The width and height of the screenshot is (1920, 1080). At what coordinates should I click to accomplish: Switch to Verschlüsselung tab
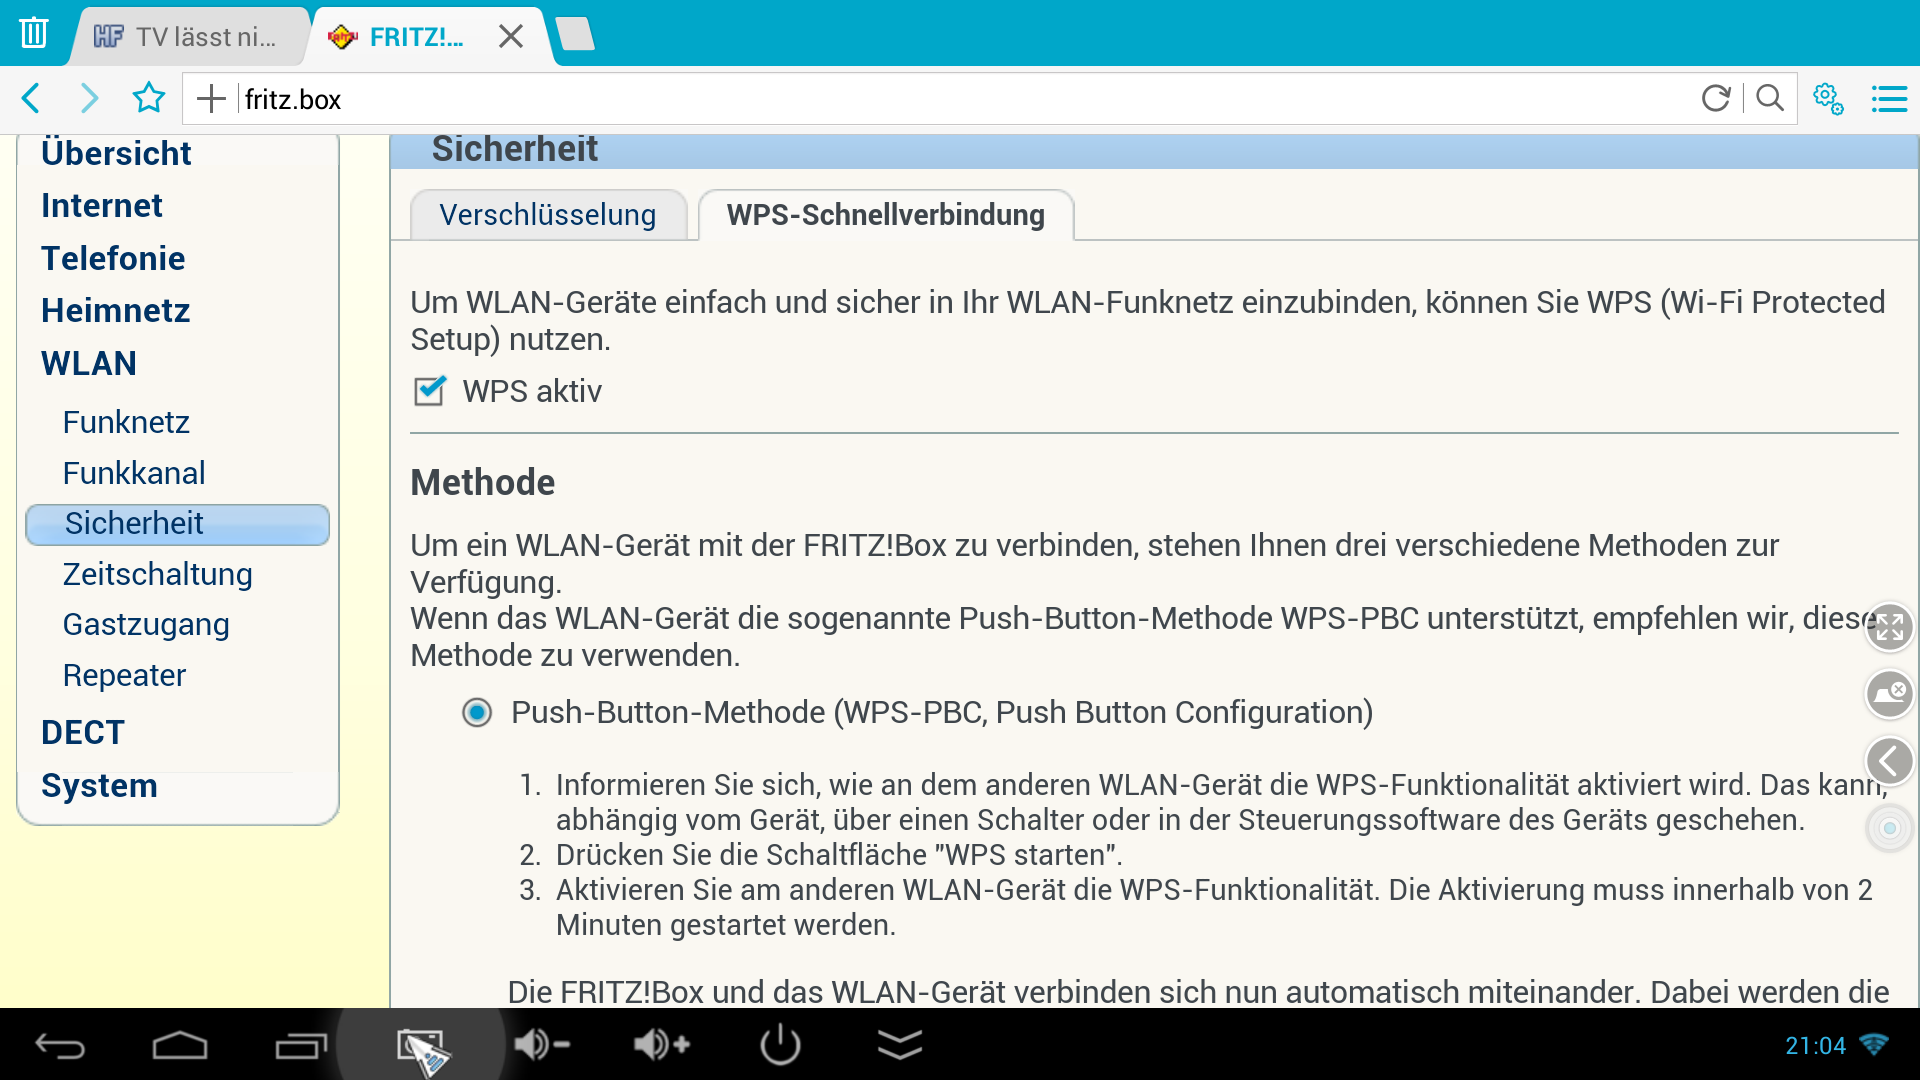pos(548,215)
